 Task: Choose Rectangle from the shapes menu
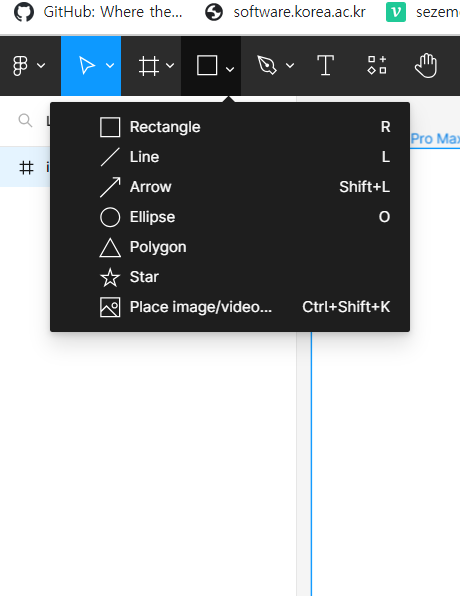pyautogui.click(x=230, y=127)
